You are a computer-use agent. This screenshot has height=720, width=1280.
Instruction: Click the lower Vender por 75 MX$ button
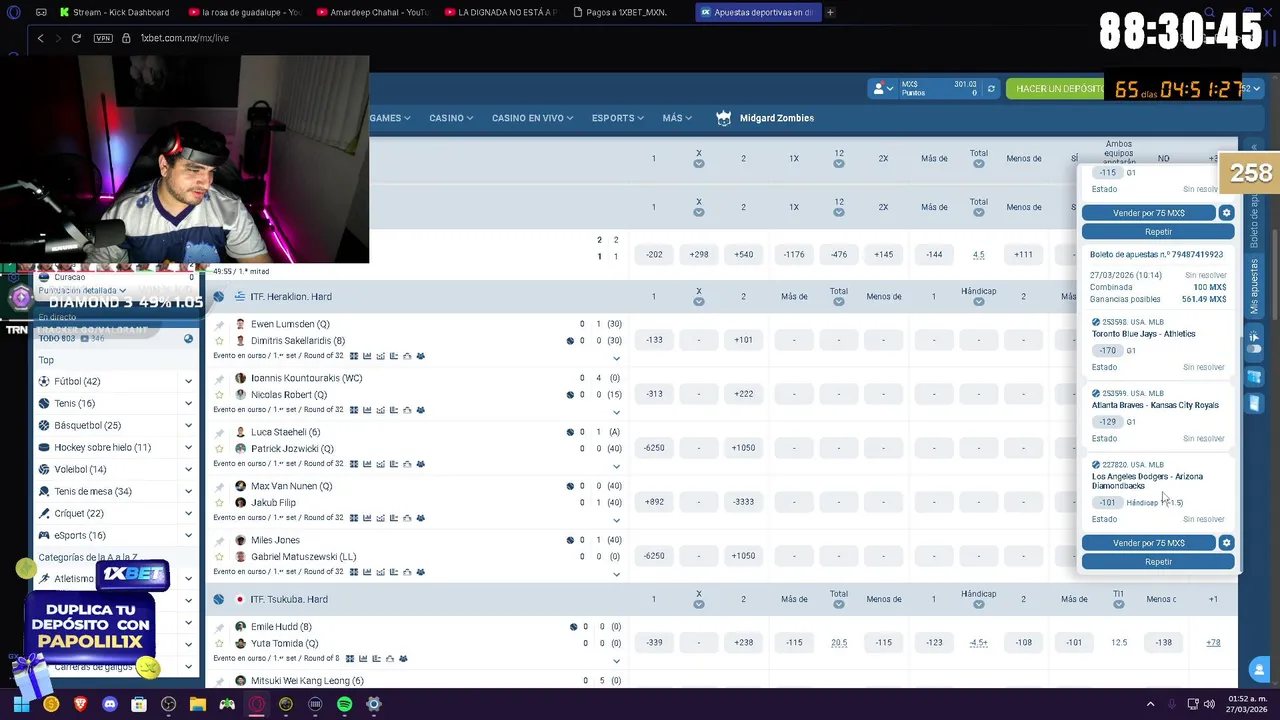(x=1148, y=543)
